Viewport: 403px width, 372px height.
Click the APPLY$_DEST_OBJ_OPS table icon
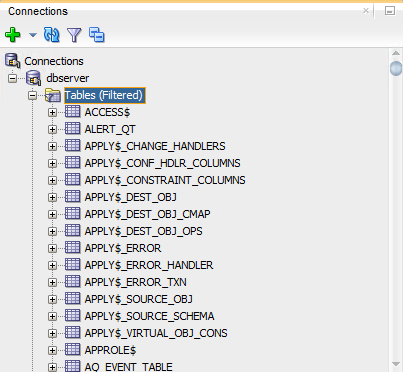[72, 231]
